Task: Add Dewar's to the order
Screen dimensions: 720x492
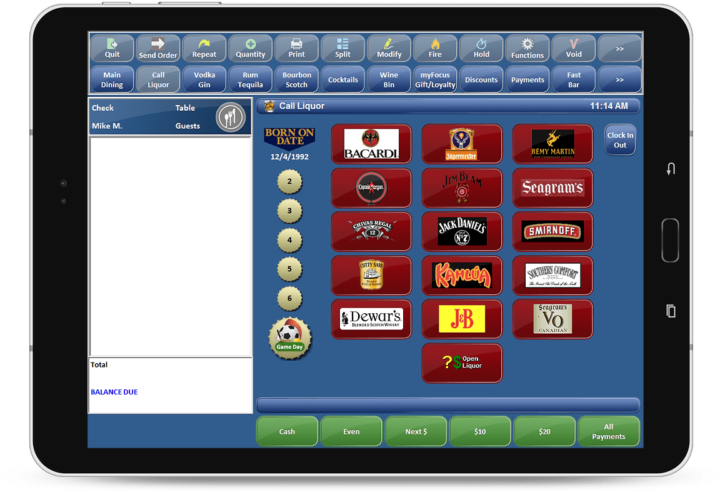Action: tap(371, 319)
